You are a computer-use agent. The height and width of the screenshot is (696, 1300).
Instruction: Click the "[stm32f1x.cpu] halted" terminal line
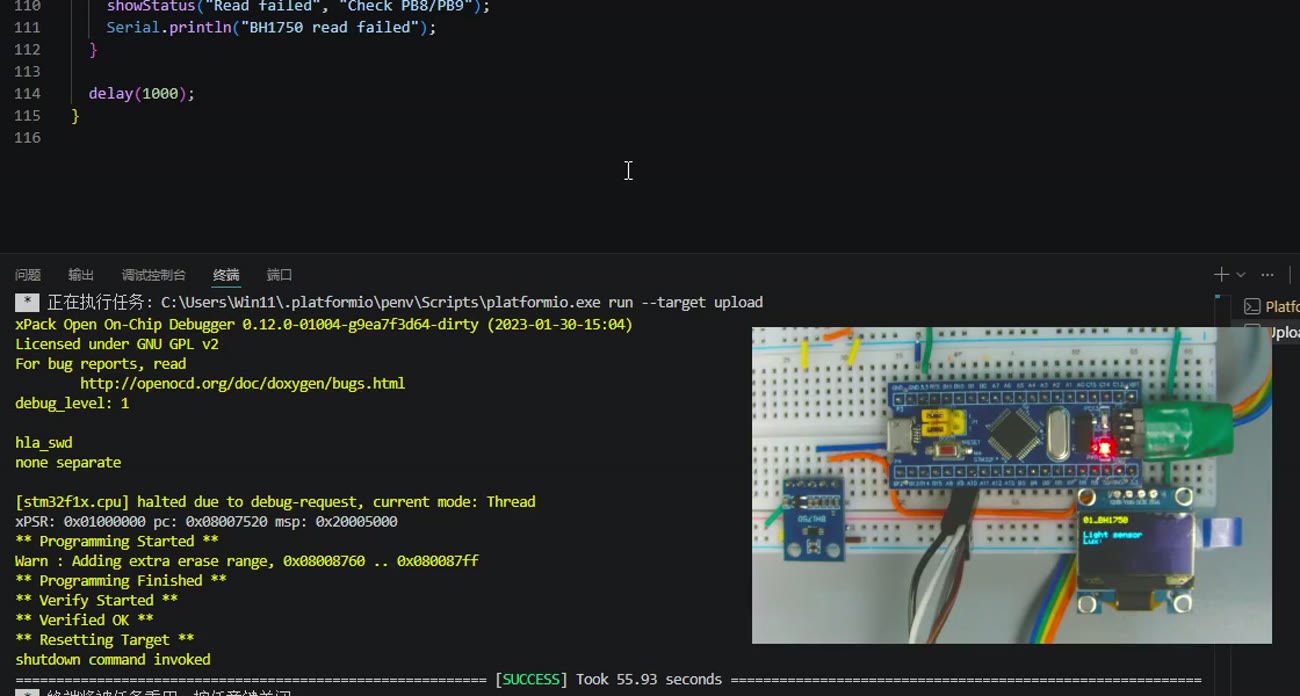pyautogui.click(x=275, y=501)
